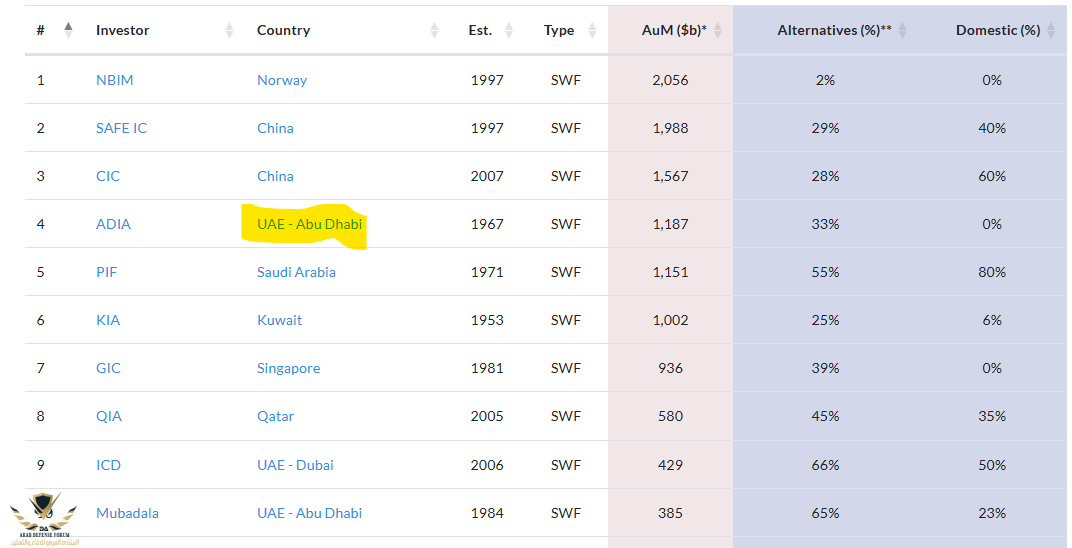Sort by Alternatives (%) column arrows
The width and height of the screenshot is (1072, 548).
tap(902, 30)
